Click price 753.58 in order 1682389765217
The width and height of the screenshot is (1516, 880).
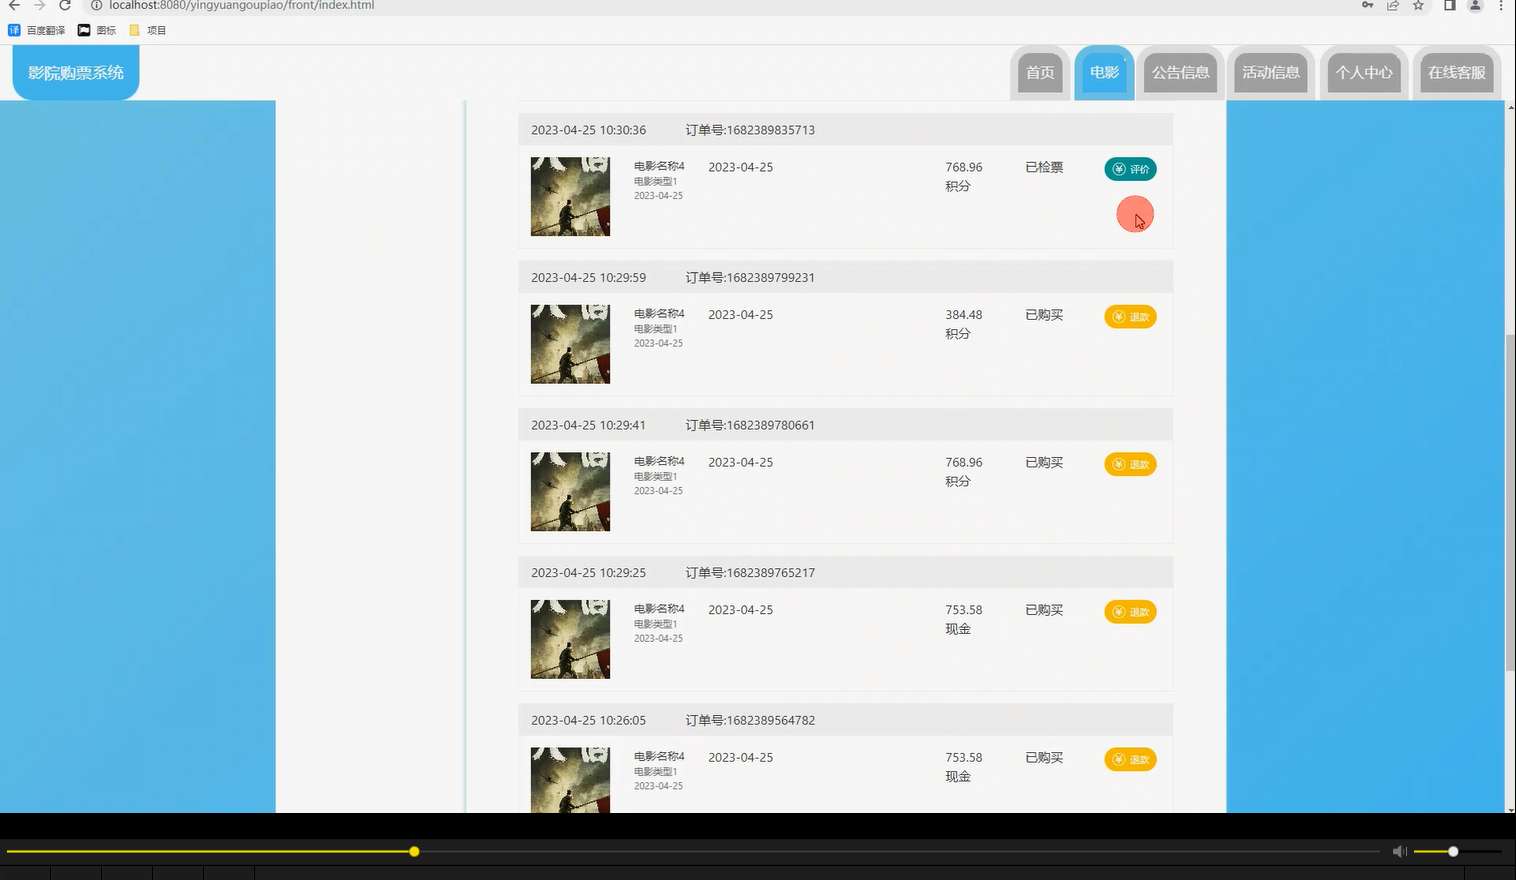[964, 610]
